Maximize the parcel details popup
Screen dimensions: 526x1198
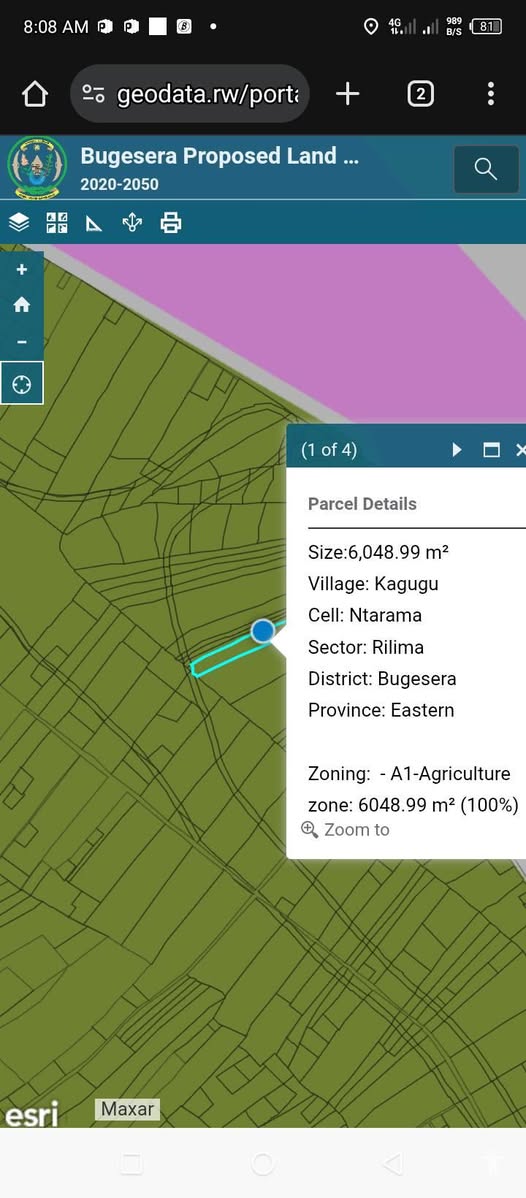[492, 450]
